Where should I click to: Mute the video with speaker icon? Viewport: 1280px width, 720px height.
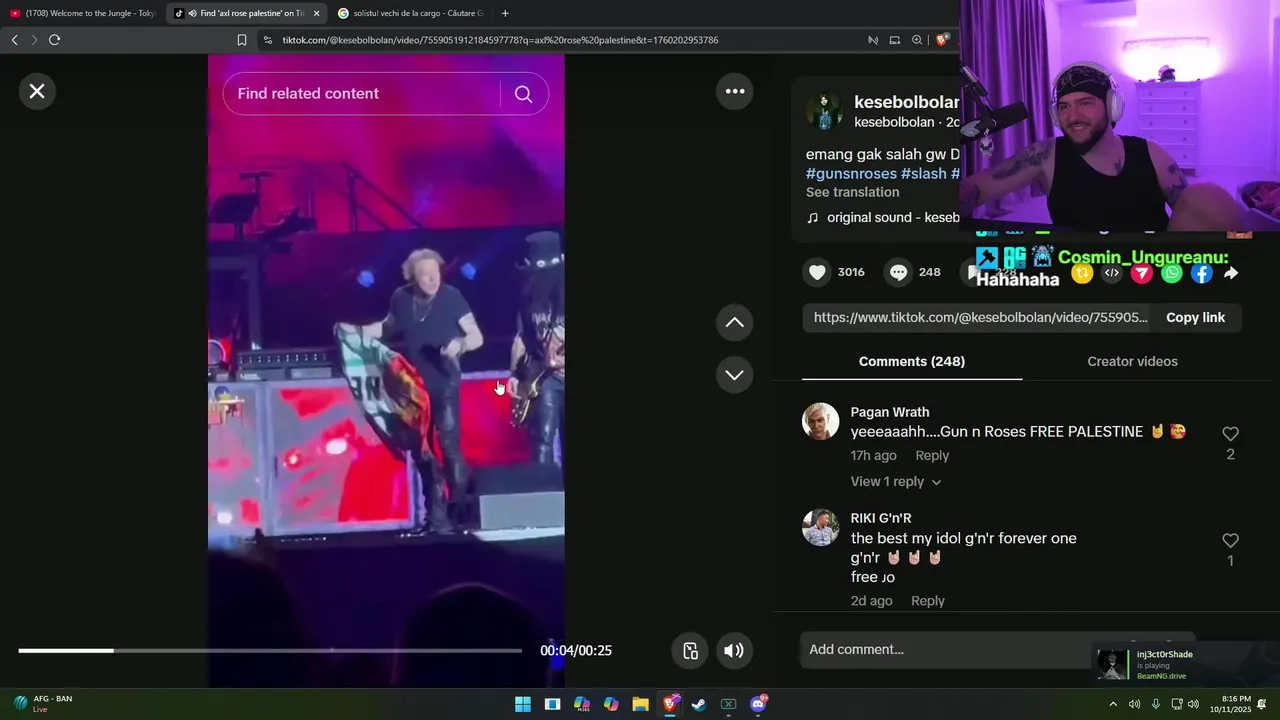pyautogui.click(x=734, y=651)
